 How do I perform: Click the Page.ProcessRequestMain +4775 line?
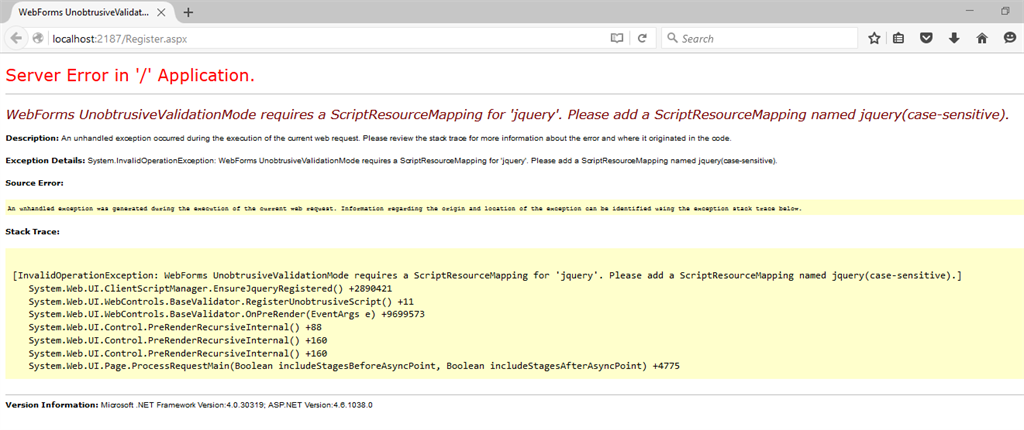[x=354, y=367]
